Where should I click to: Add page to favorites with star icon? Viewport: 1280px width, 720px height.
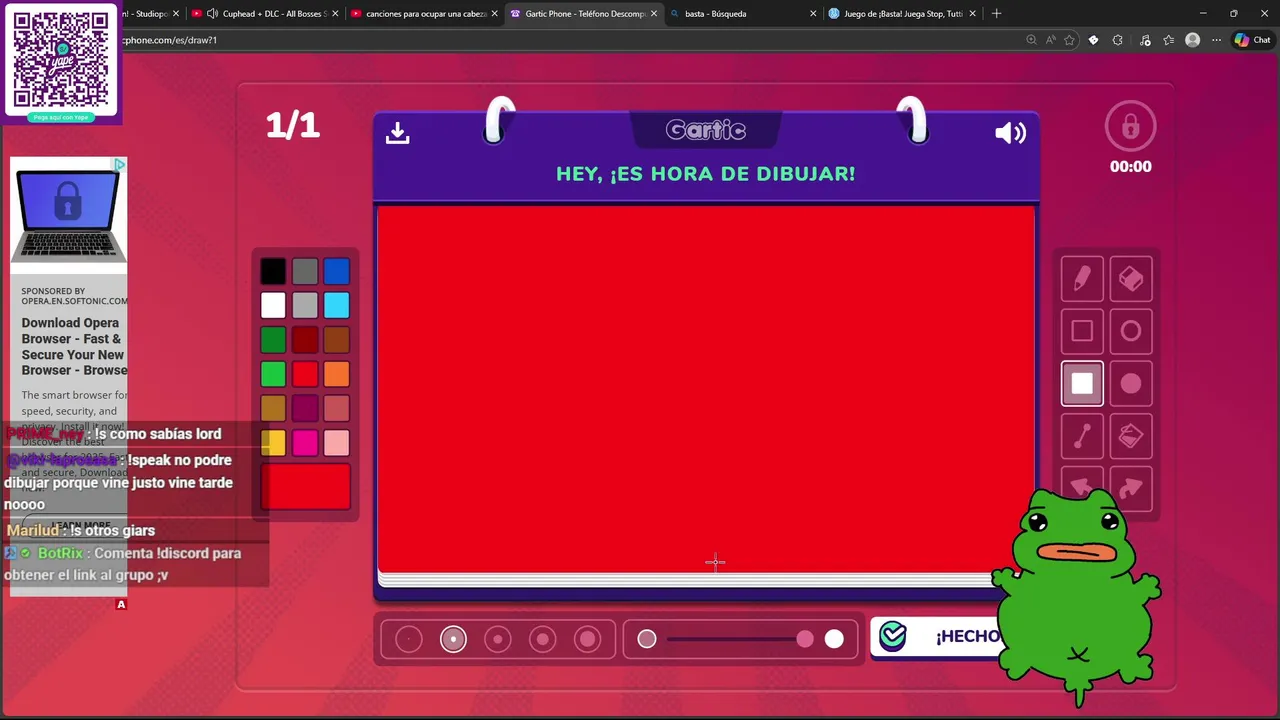tap(1069, 40)
